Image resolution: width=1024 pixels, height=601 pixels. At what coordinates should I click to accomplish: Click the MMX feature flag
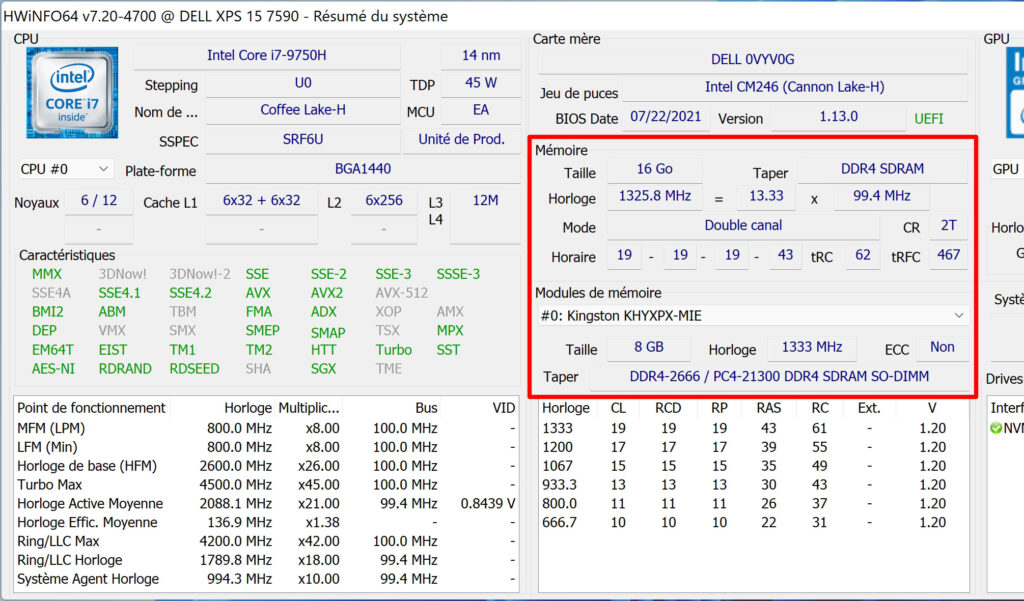(x=47, y=274)
